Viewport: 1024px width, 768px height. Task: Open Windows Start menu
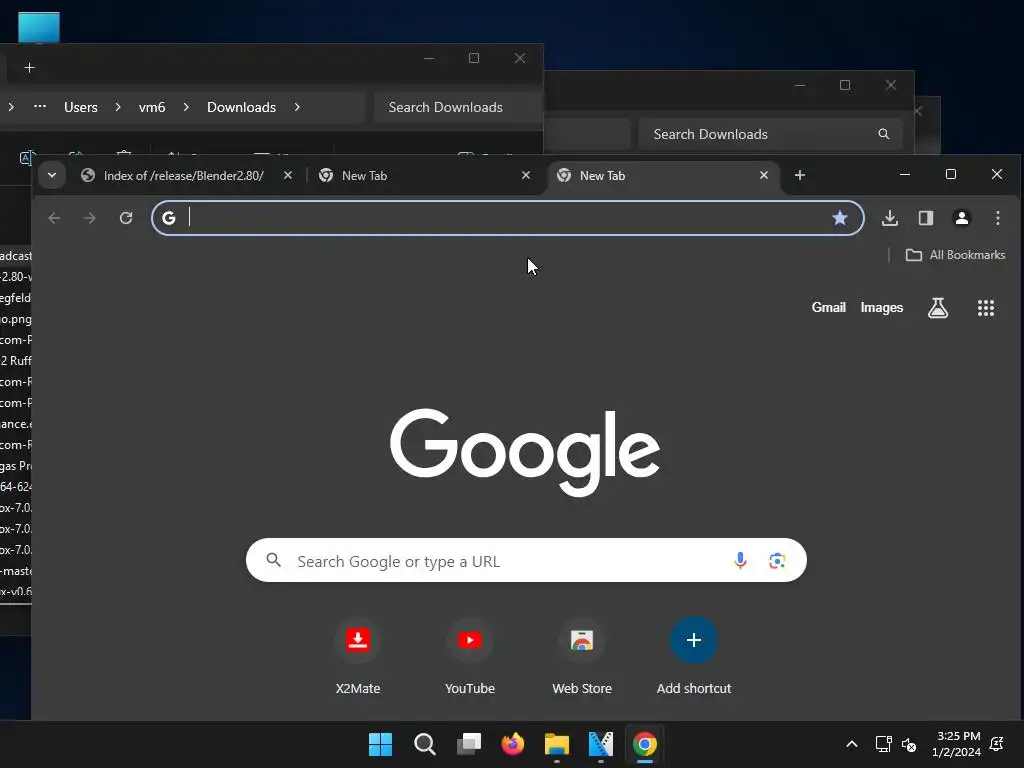point(380,744)
